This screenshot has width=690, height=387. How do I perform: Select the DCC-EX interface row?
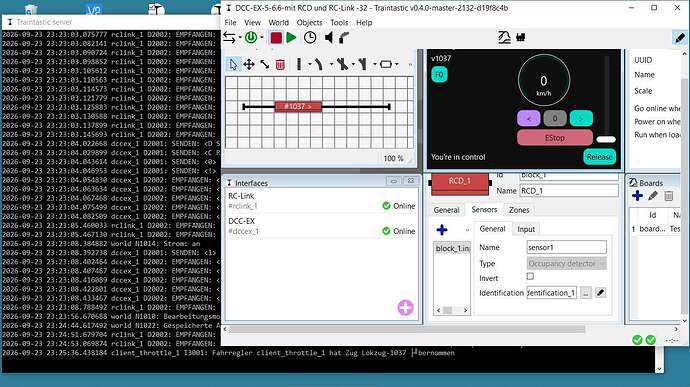(x=321, y=226)
